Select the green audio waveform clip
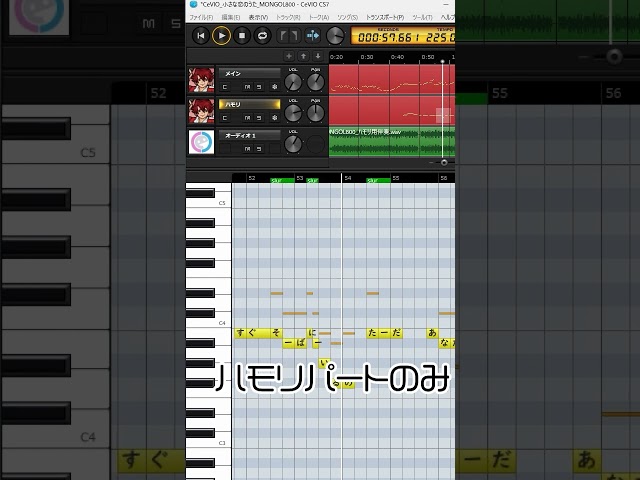Viewport: 640px width, 480px height. click(x=392, y=142)
